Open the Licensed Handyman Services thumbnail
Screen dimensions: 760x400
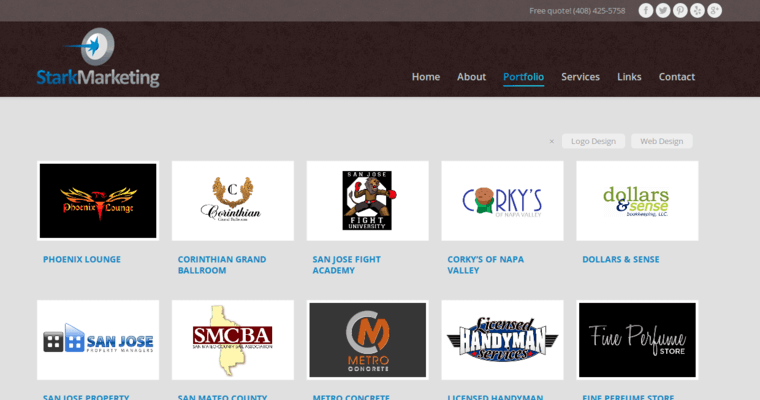pyautogui.click(x=502, y=340)
